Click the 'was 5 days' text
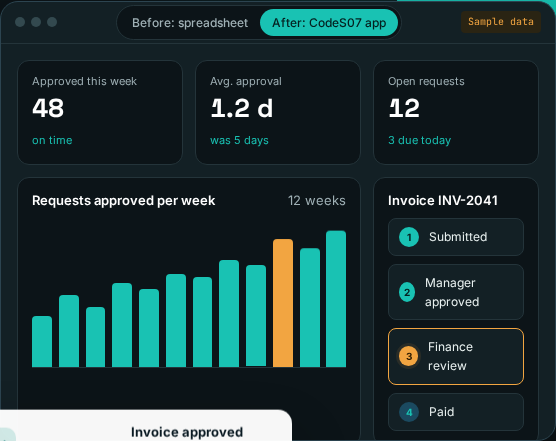The height and width of the screenshot is (441, 556). [239, 140]
